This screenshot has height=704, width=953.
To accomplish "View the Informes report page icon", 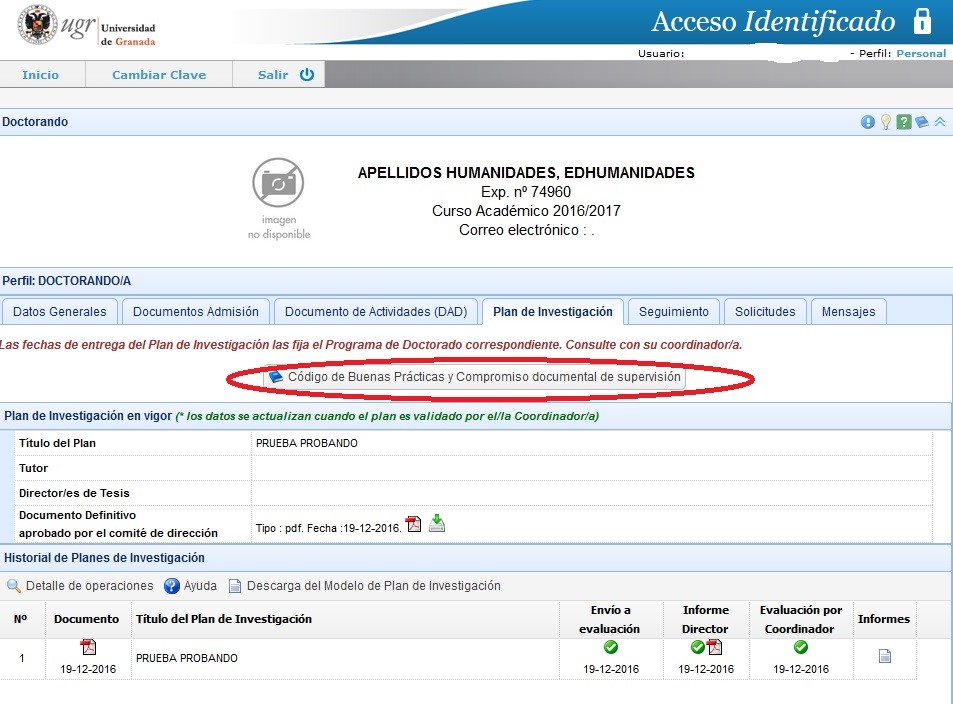I will pos(884,656).
